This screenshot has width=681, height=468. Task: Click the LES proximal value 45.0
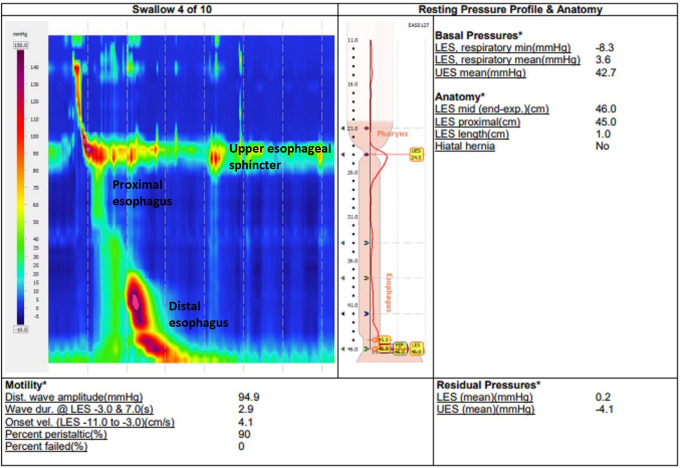click(606, 122)
